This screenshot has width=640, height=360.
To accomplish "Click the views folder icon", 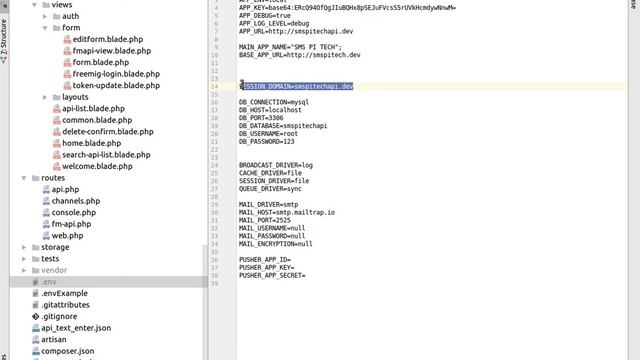I will tap(46, 5).
